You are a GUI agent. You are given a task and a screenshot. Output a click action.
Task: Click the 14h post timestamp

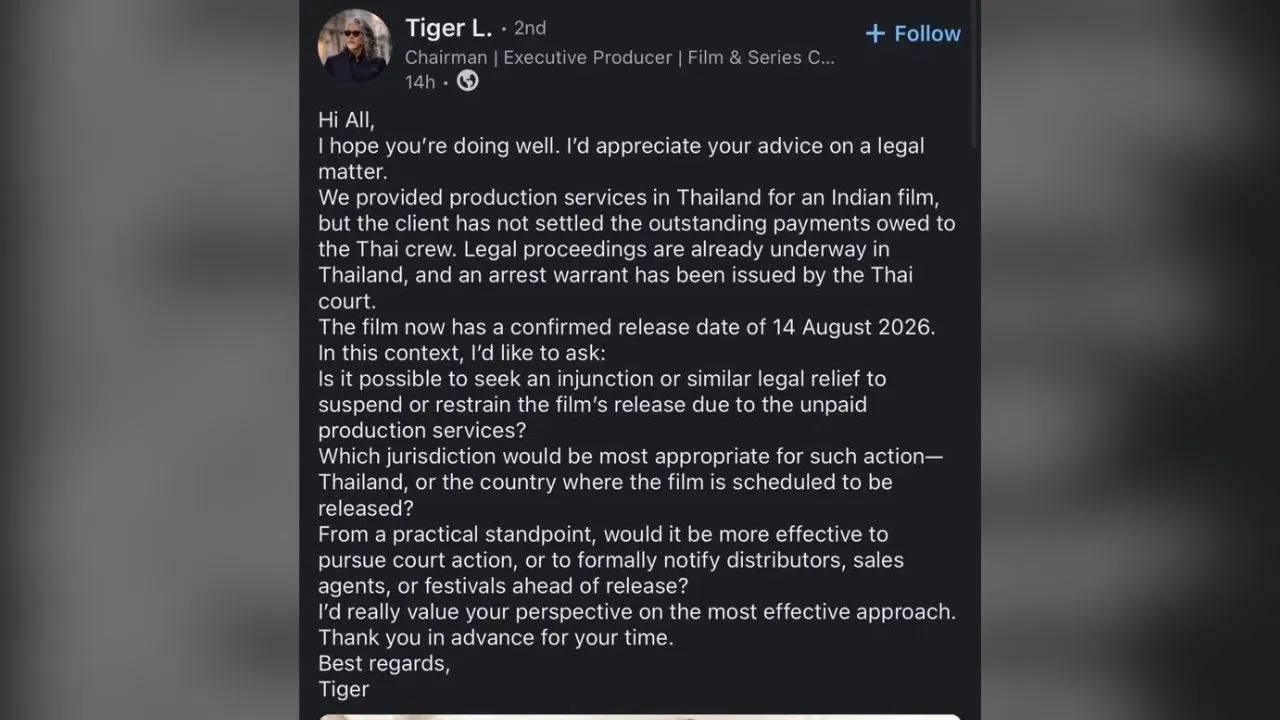tap(420, 82)
